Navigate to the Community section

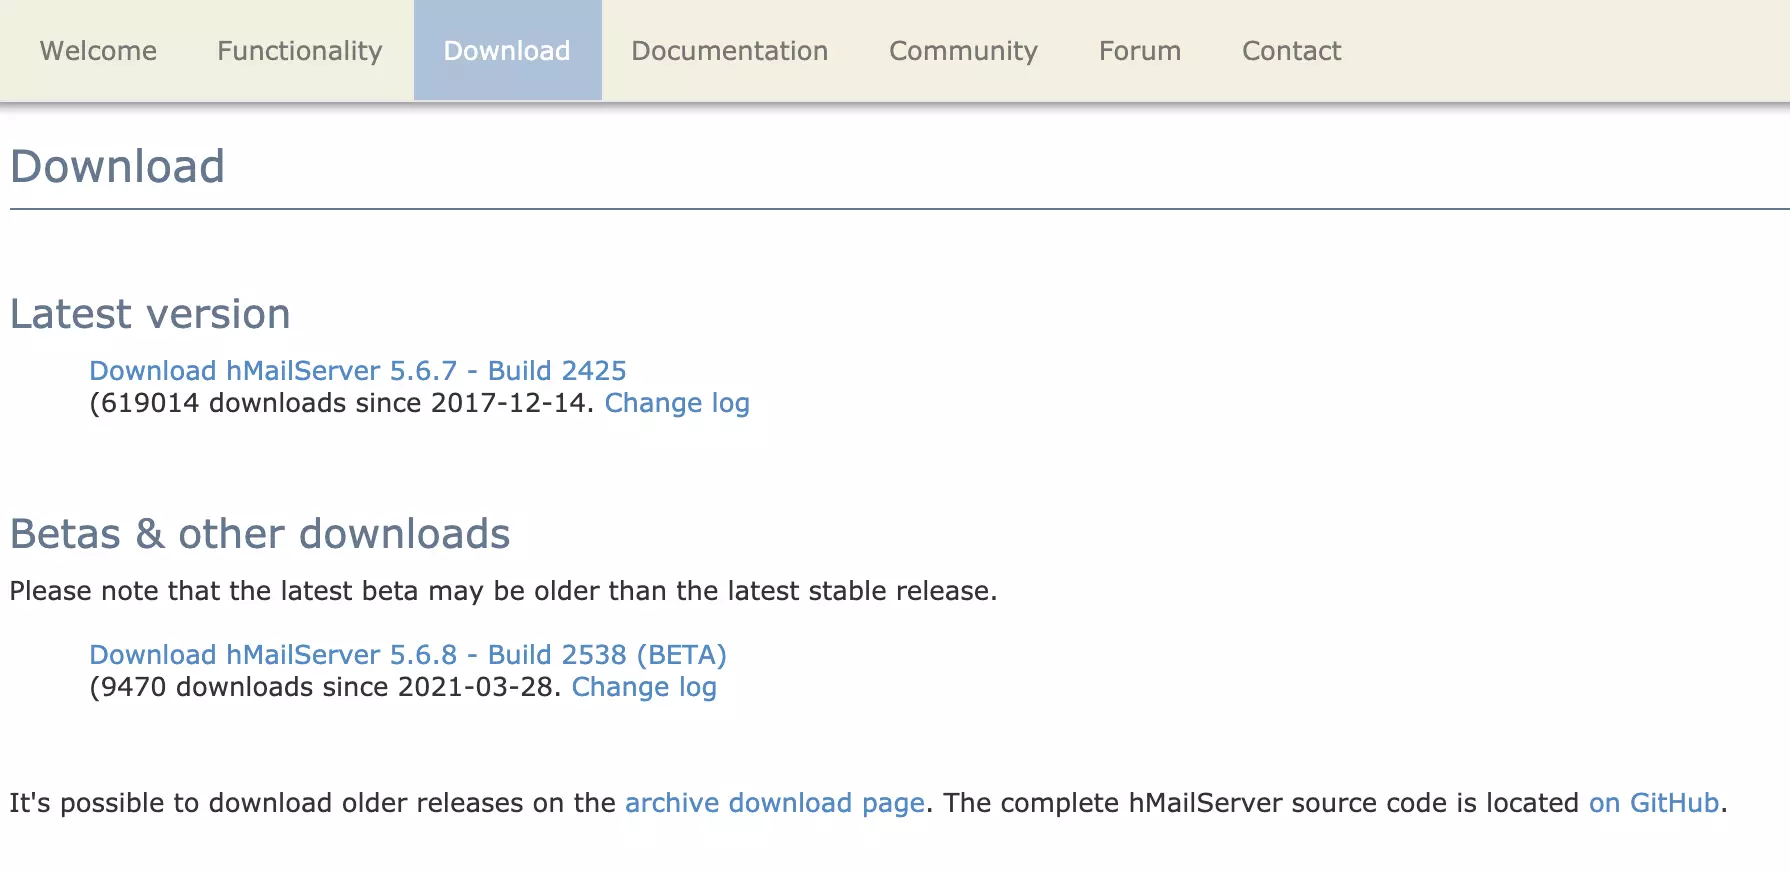coord(963,51)
